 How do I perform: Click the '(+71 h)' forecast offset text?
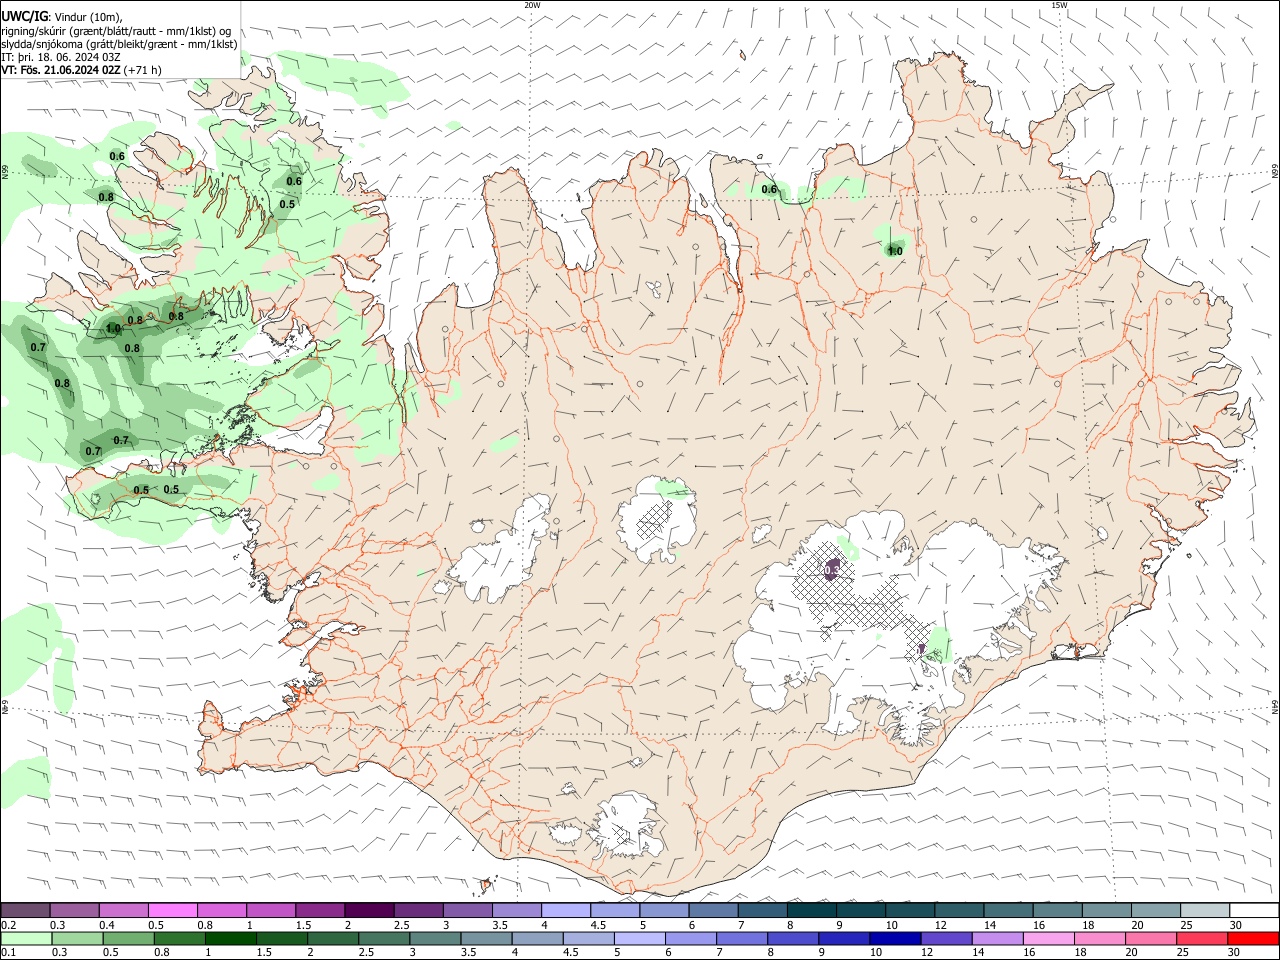click(x=143, y=70)
